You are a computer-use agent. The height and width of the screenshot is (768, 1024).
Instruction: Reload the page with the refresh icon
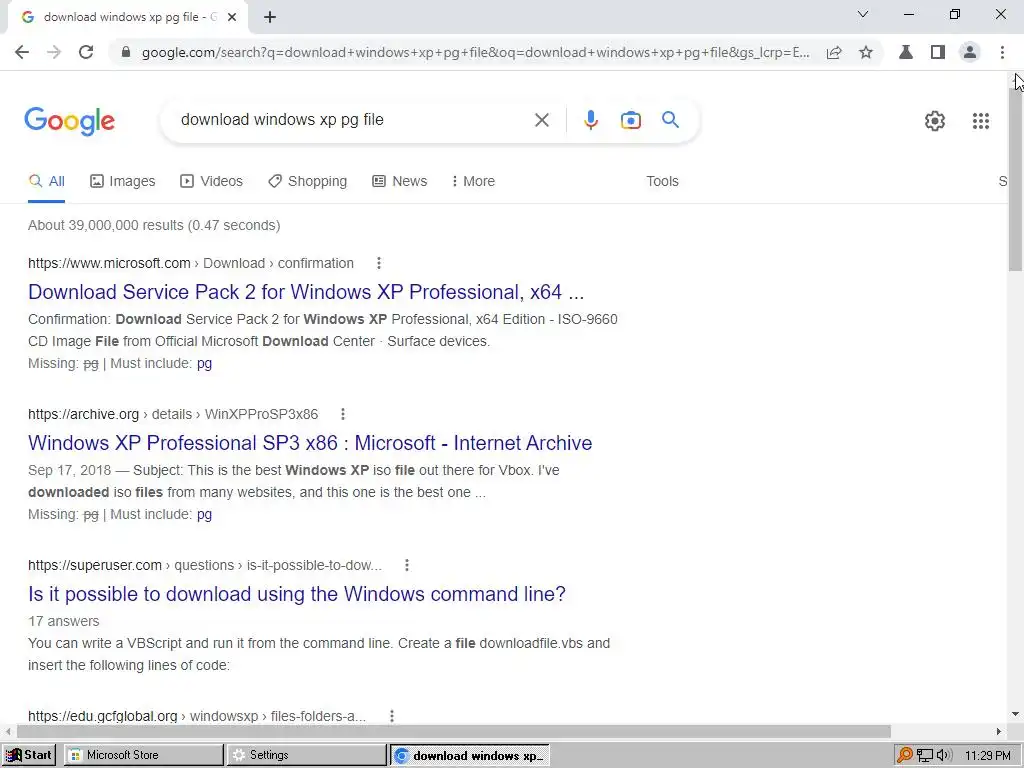tap(86, 52)
